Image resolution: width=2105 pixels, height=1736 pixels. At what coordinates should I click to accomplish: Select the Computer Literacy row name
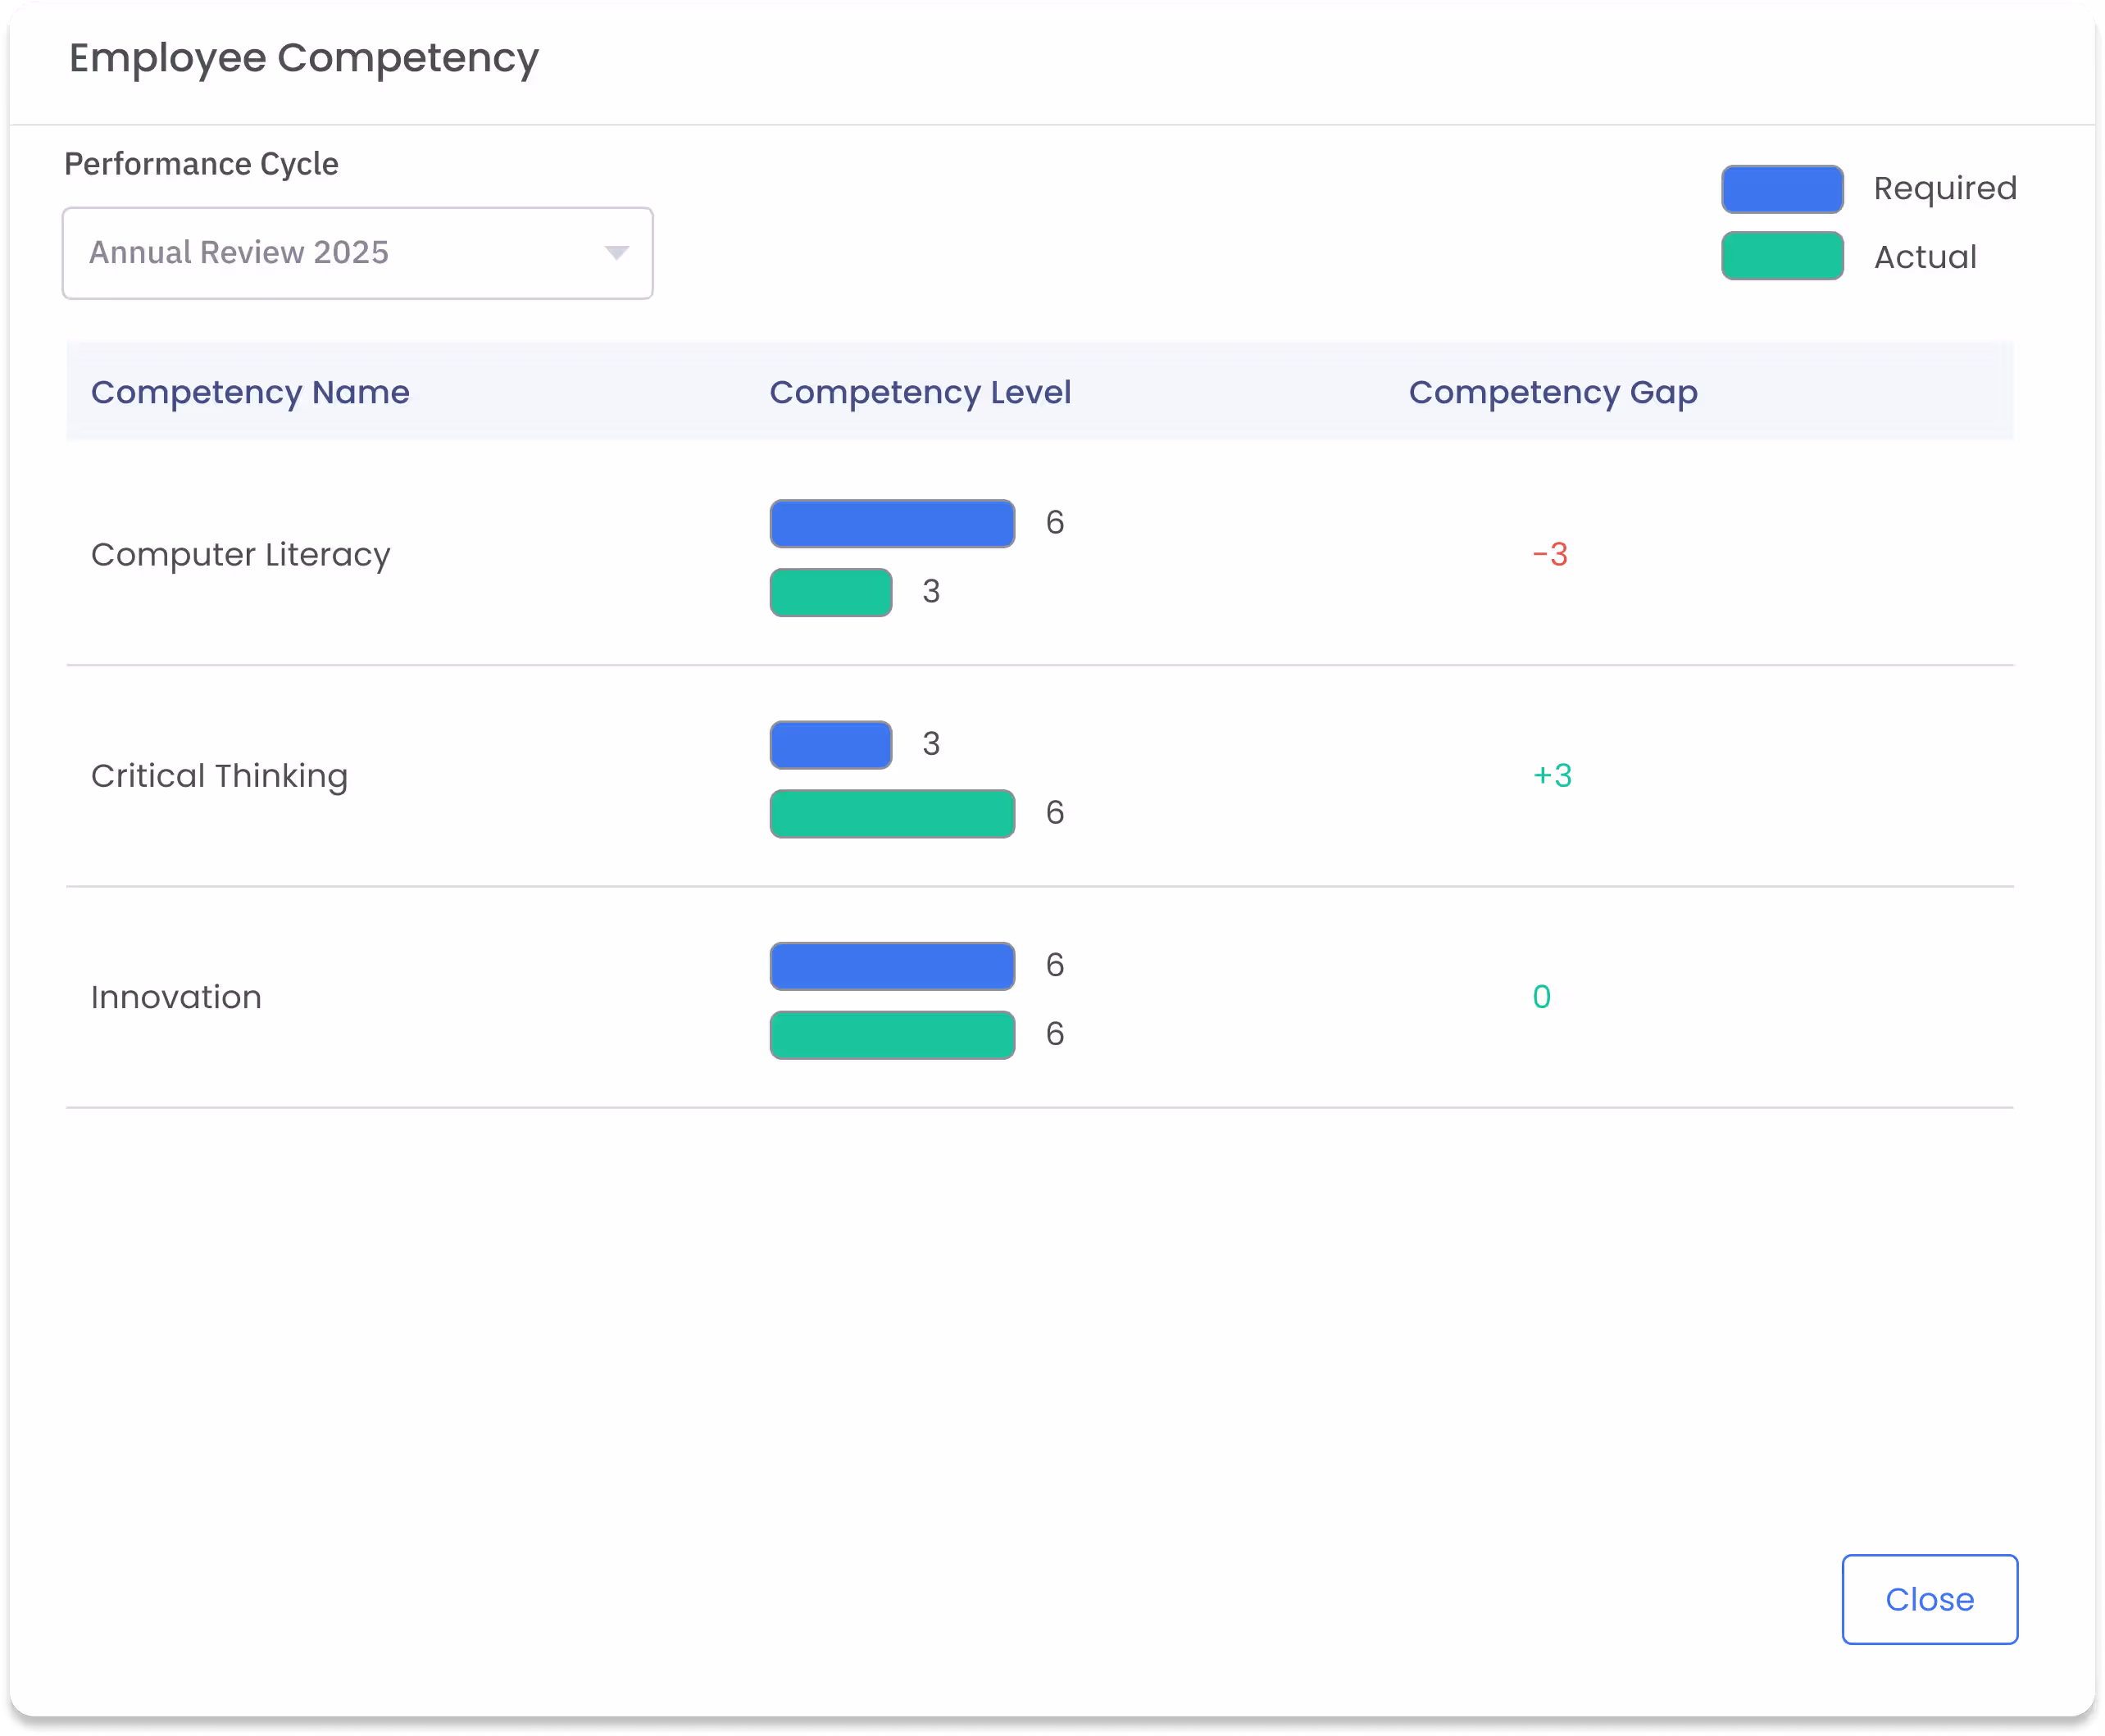240,555
